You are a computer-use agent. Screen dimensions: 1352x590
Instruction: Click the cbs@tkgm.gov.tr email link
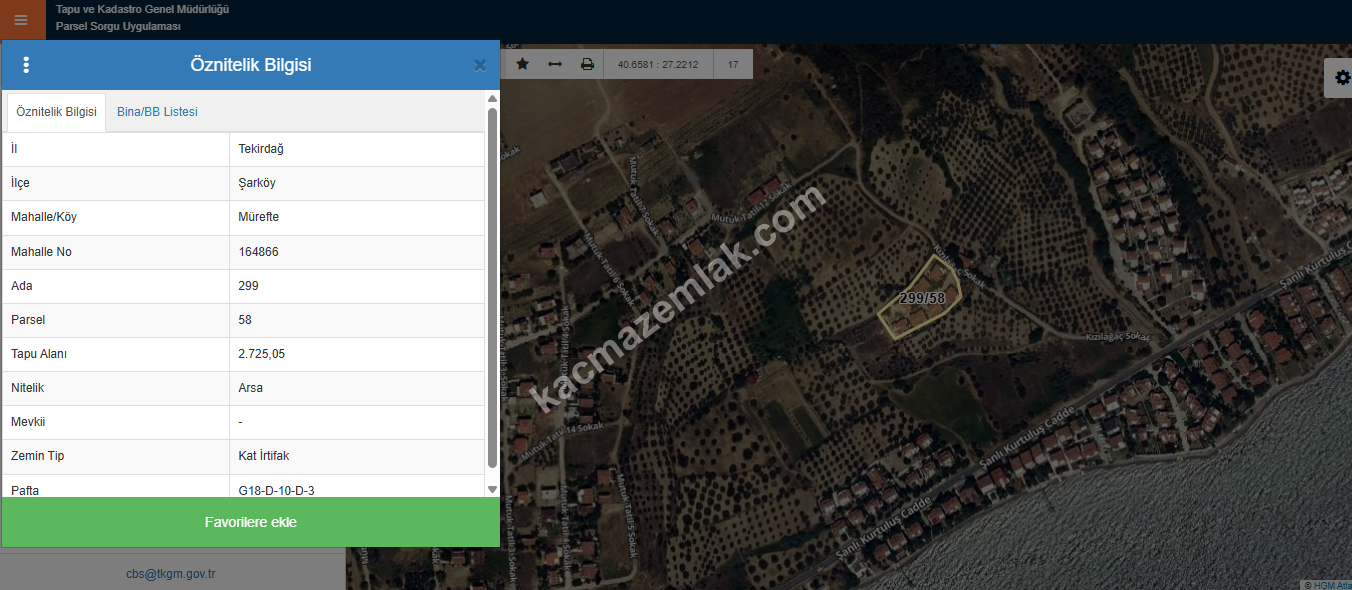tap(171, 574)
